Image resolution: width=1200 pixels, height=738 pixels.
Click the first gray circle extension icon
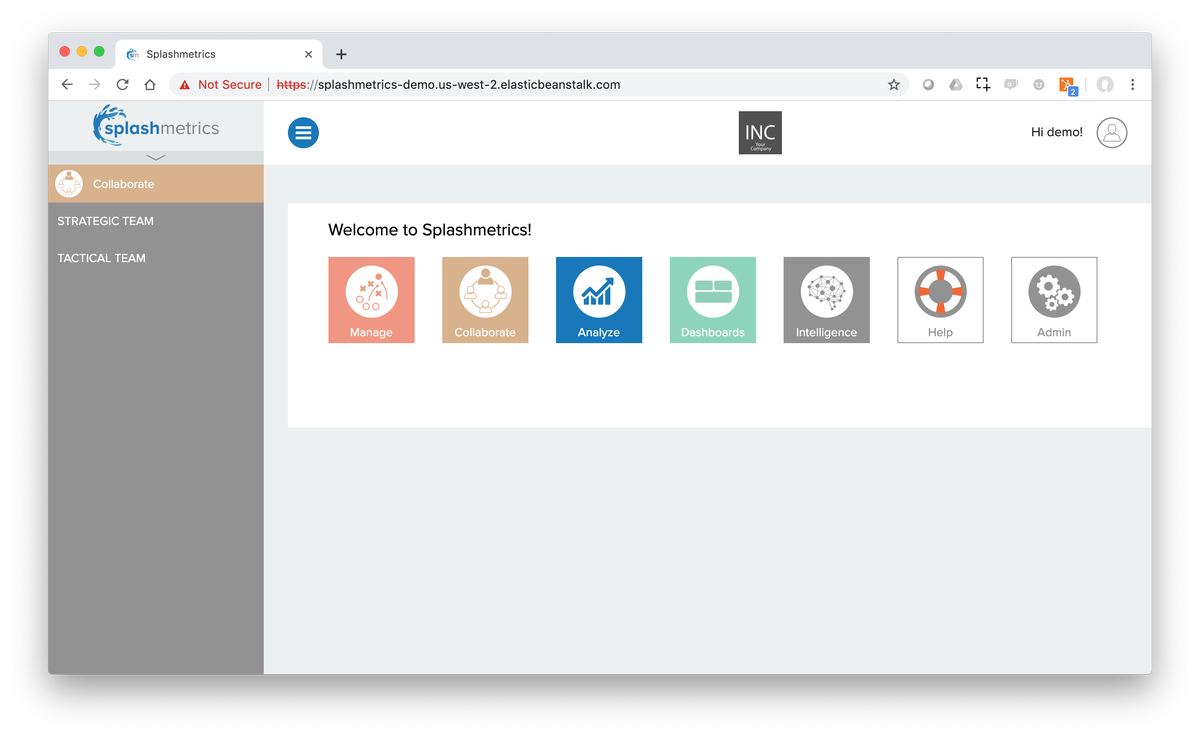click(928, 85)
